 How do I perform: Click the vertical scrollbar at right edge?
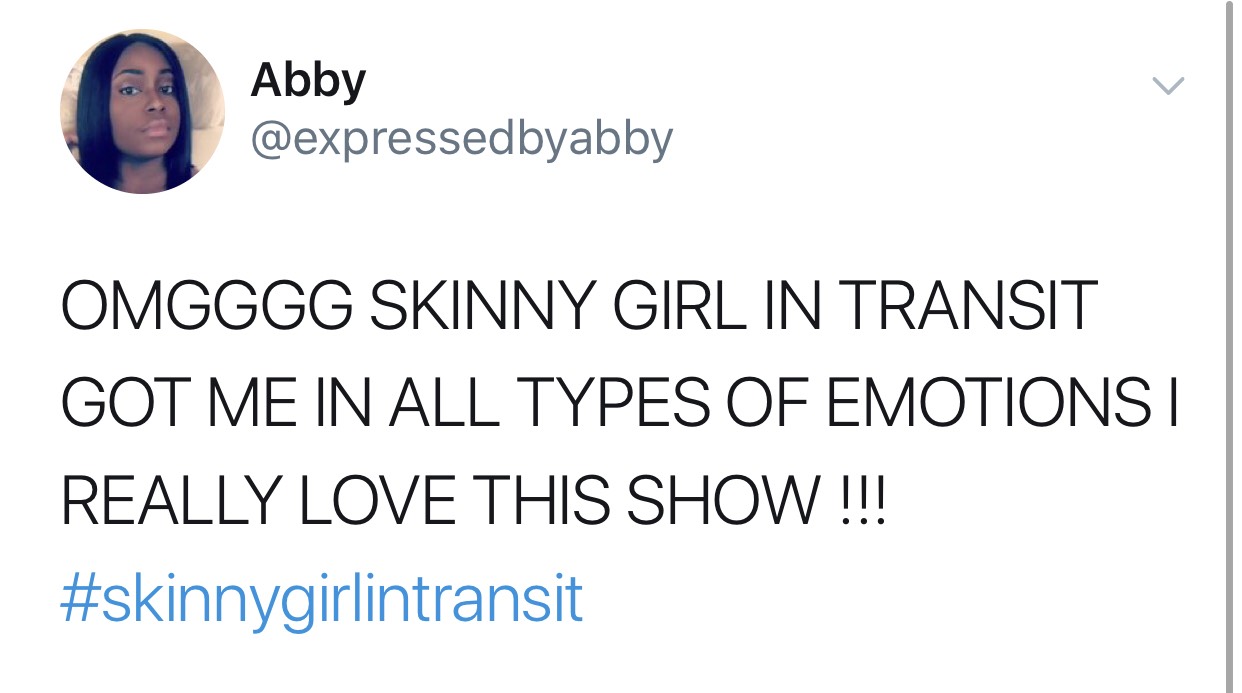[1229, 346]
